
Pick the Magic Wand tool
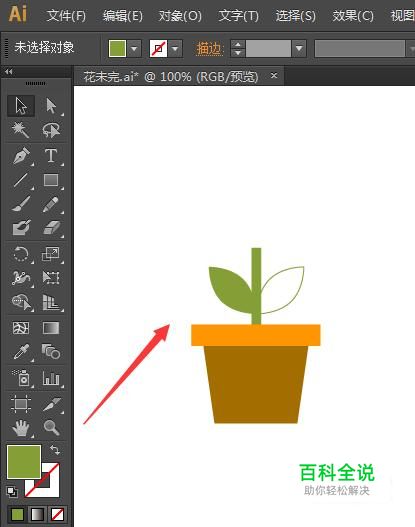tap(21, 130)
